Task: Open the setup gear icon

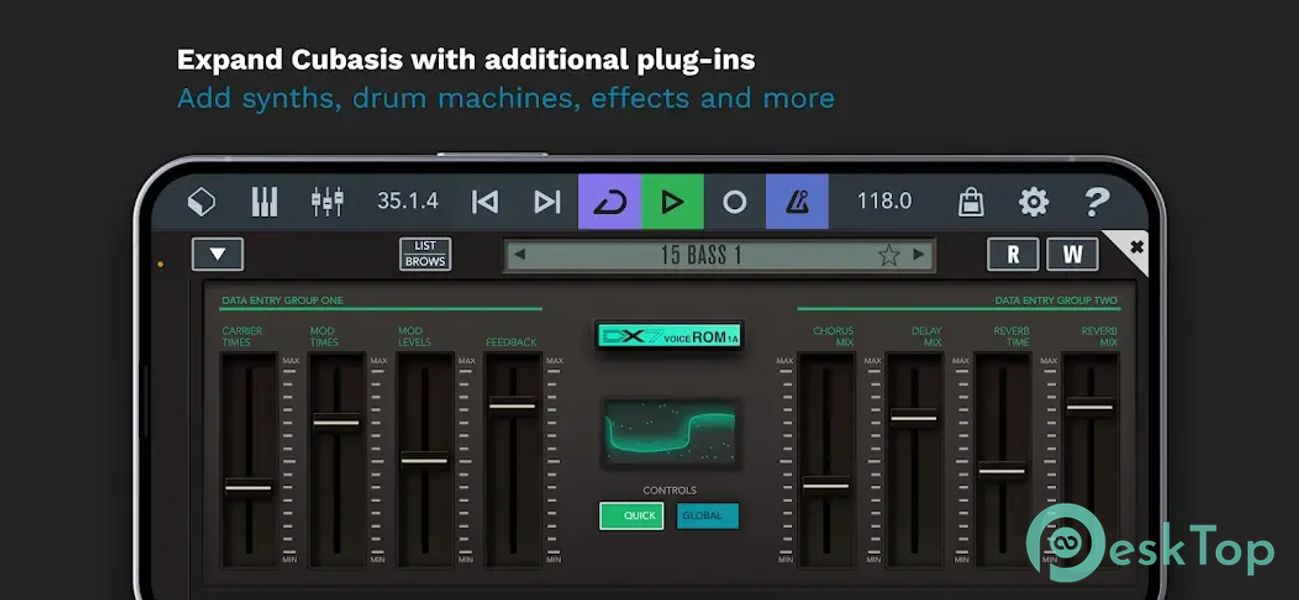Action: click(x=1033, y=202)
